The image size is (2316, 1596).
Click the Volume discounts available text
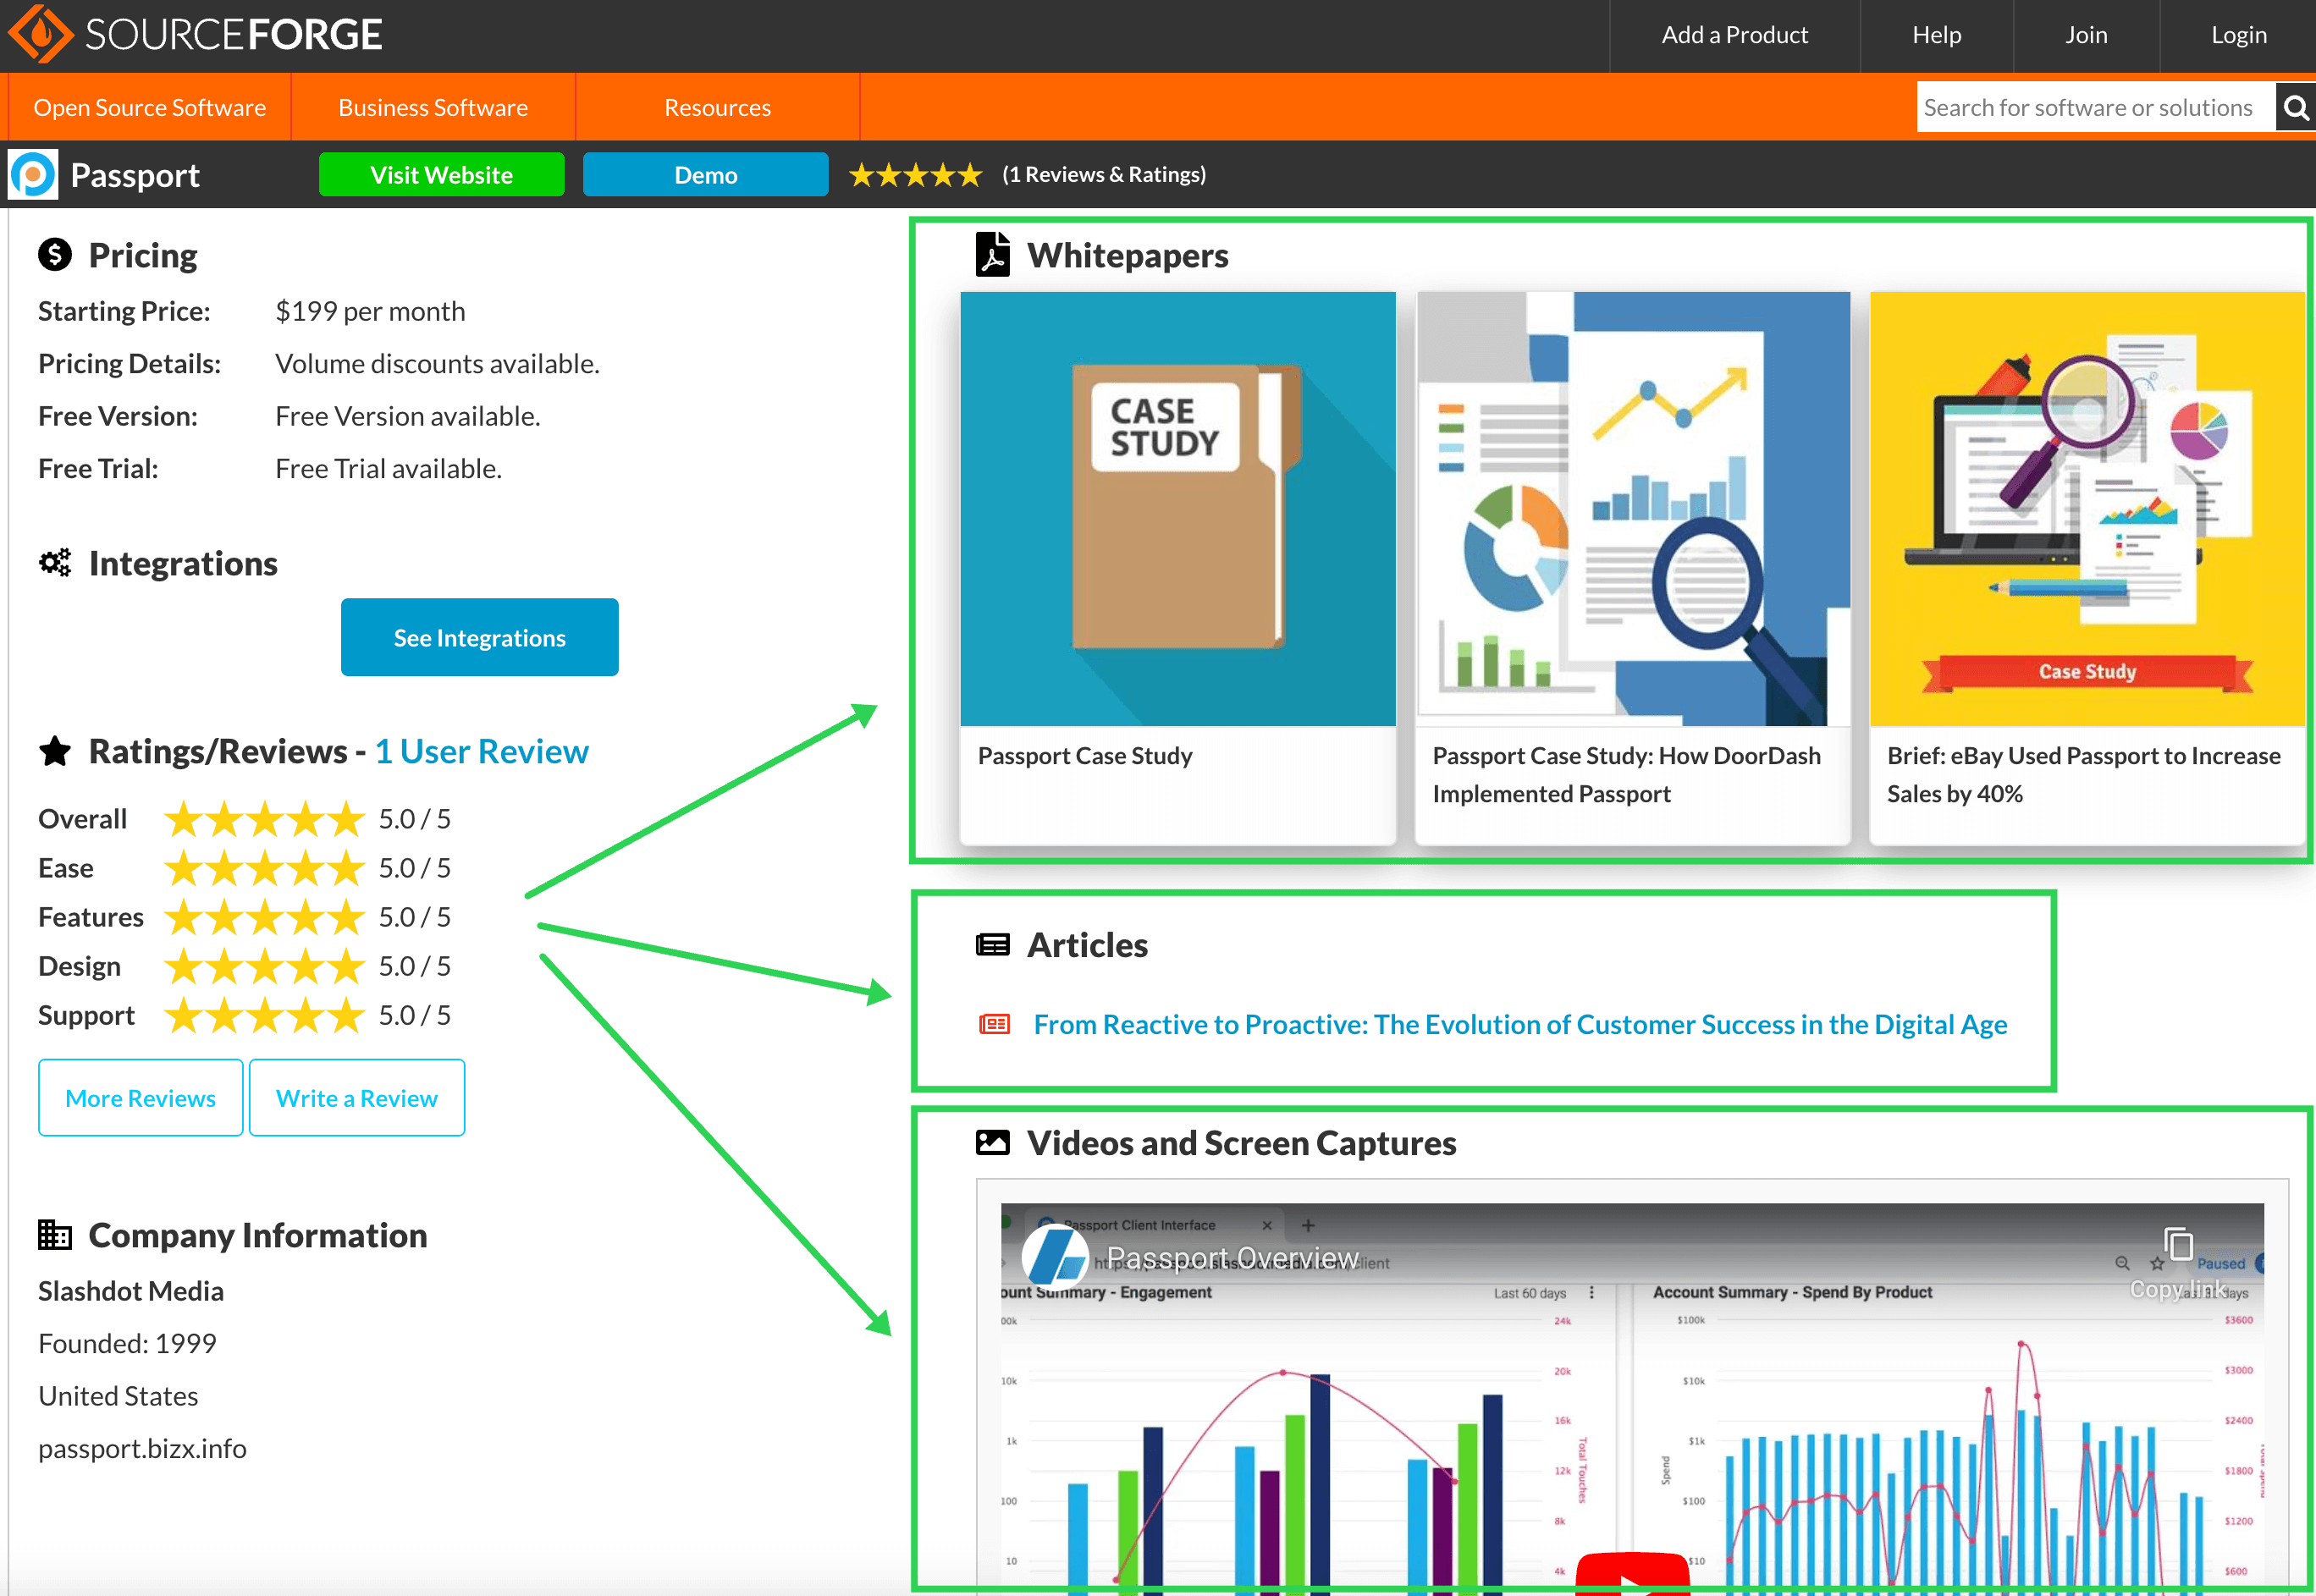click(x=437, y=364)
